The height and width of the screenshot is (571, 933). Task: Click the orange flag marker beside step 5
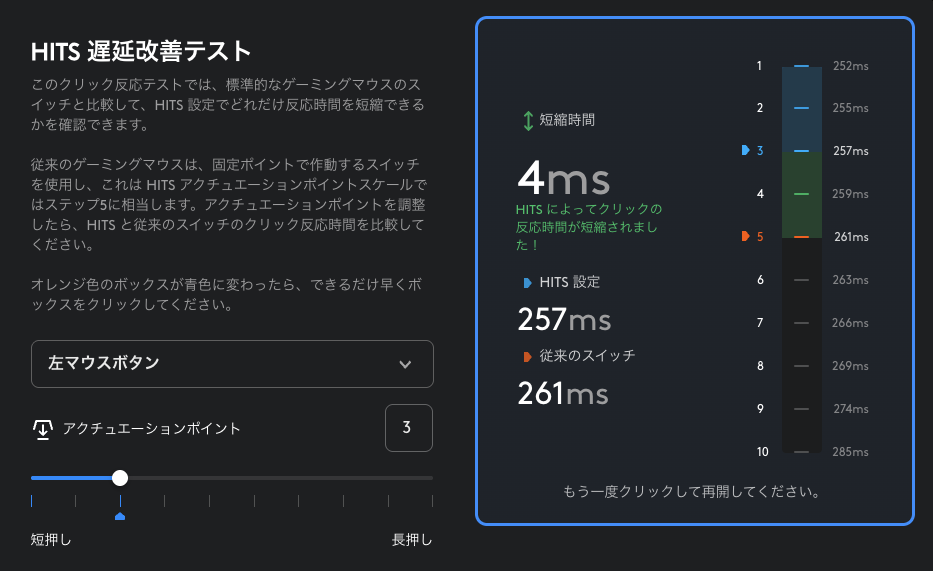(746, 236)
